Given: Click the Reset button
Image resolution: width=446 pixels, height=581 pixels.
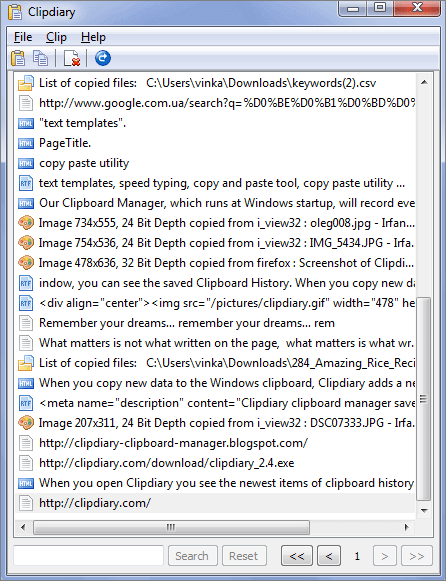Looking at the screenshot, I should 244,556.
